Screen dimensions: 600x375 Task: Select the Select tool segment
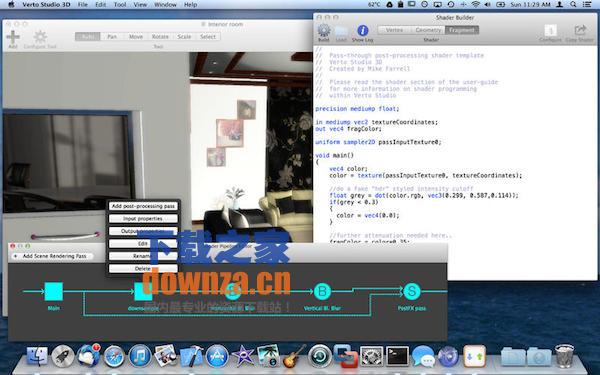click(208, 36)
